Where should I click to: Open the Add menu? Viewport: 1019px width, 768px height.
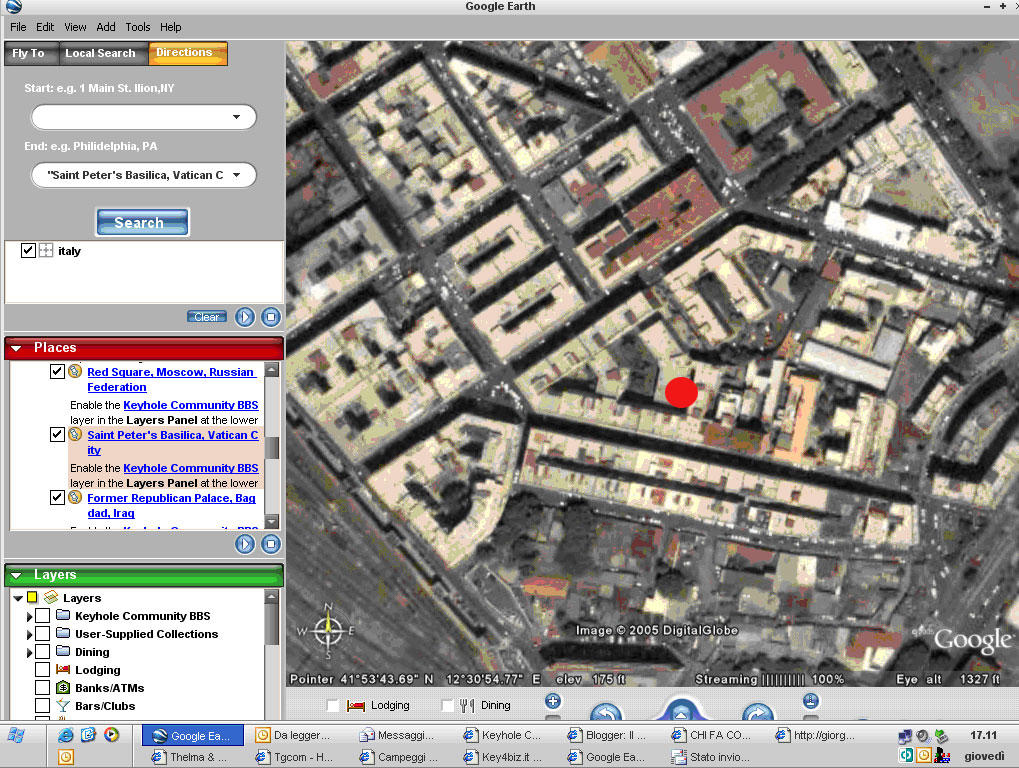[x=106, y=27]
